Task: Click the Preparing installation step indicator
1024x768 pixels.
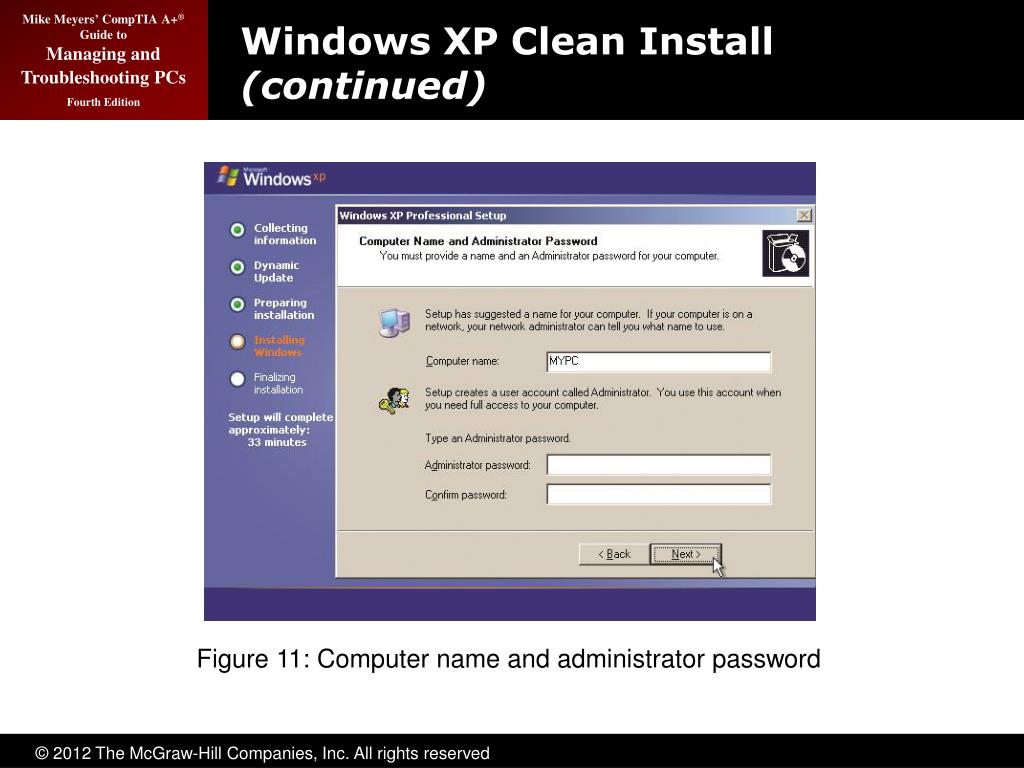Action: 237,304
